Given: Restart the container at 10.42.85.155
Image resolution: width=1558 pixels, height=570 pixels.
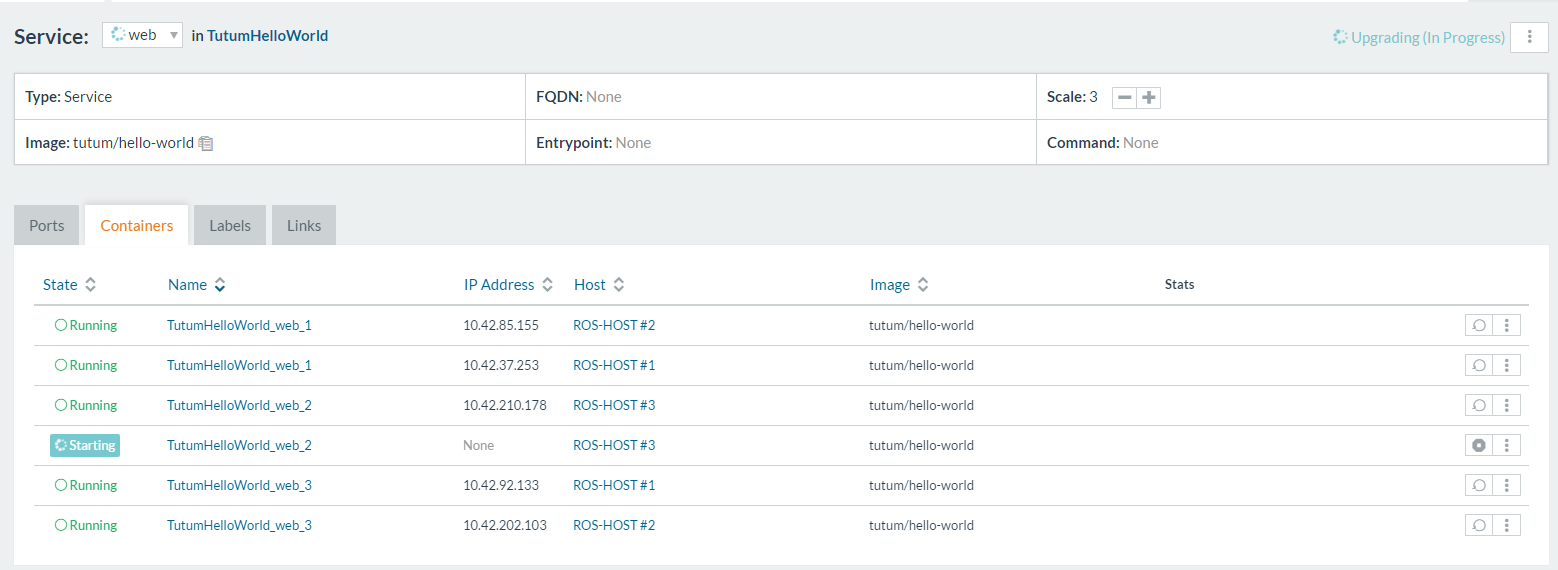Looking at the screenshot, I should [x=1478, y=325].
